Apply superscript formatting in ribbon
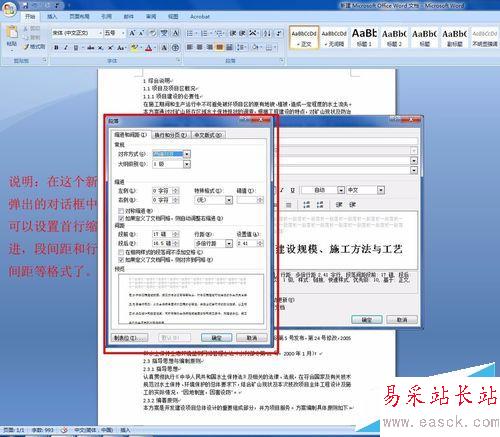500x437 pixels. (110, 48)
